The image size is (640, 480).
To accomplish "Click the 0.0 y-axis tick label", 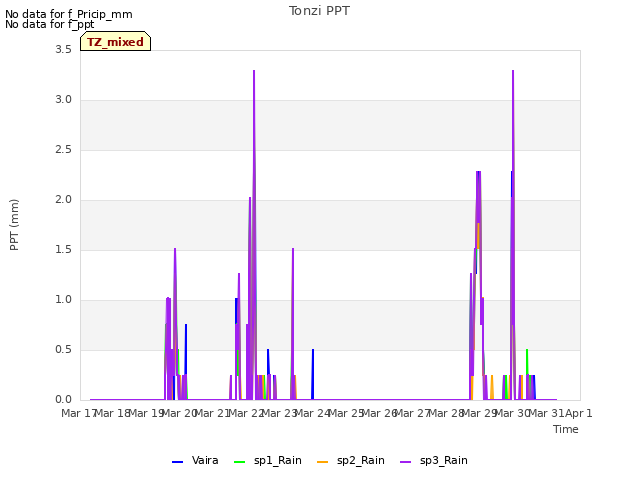I will click(64, 400).
